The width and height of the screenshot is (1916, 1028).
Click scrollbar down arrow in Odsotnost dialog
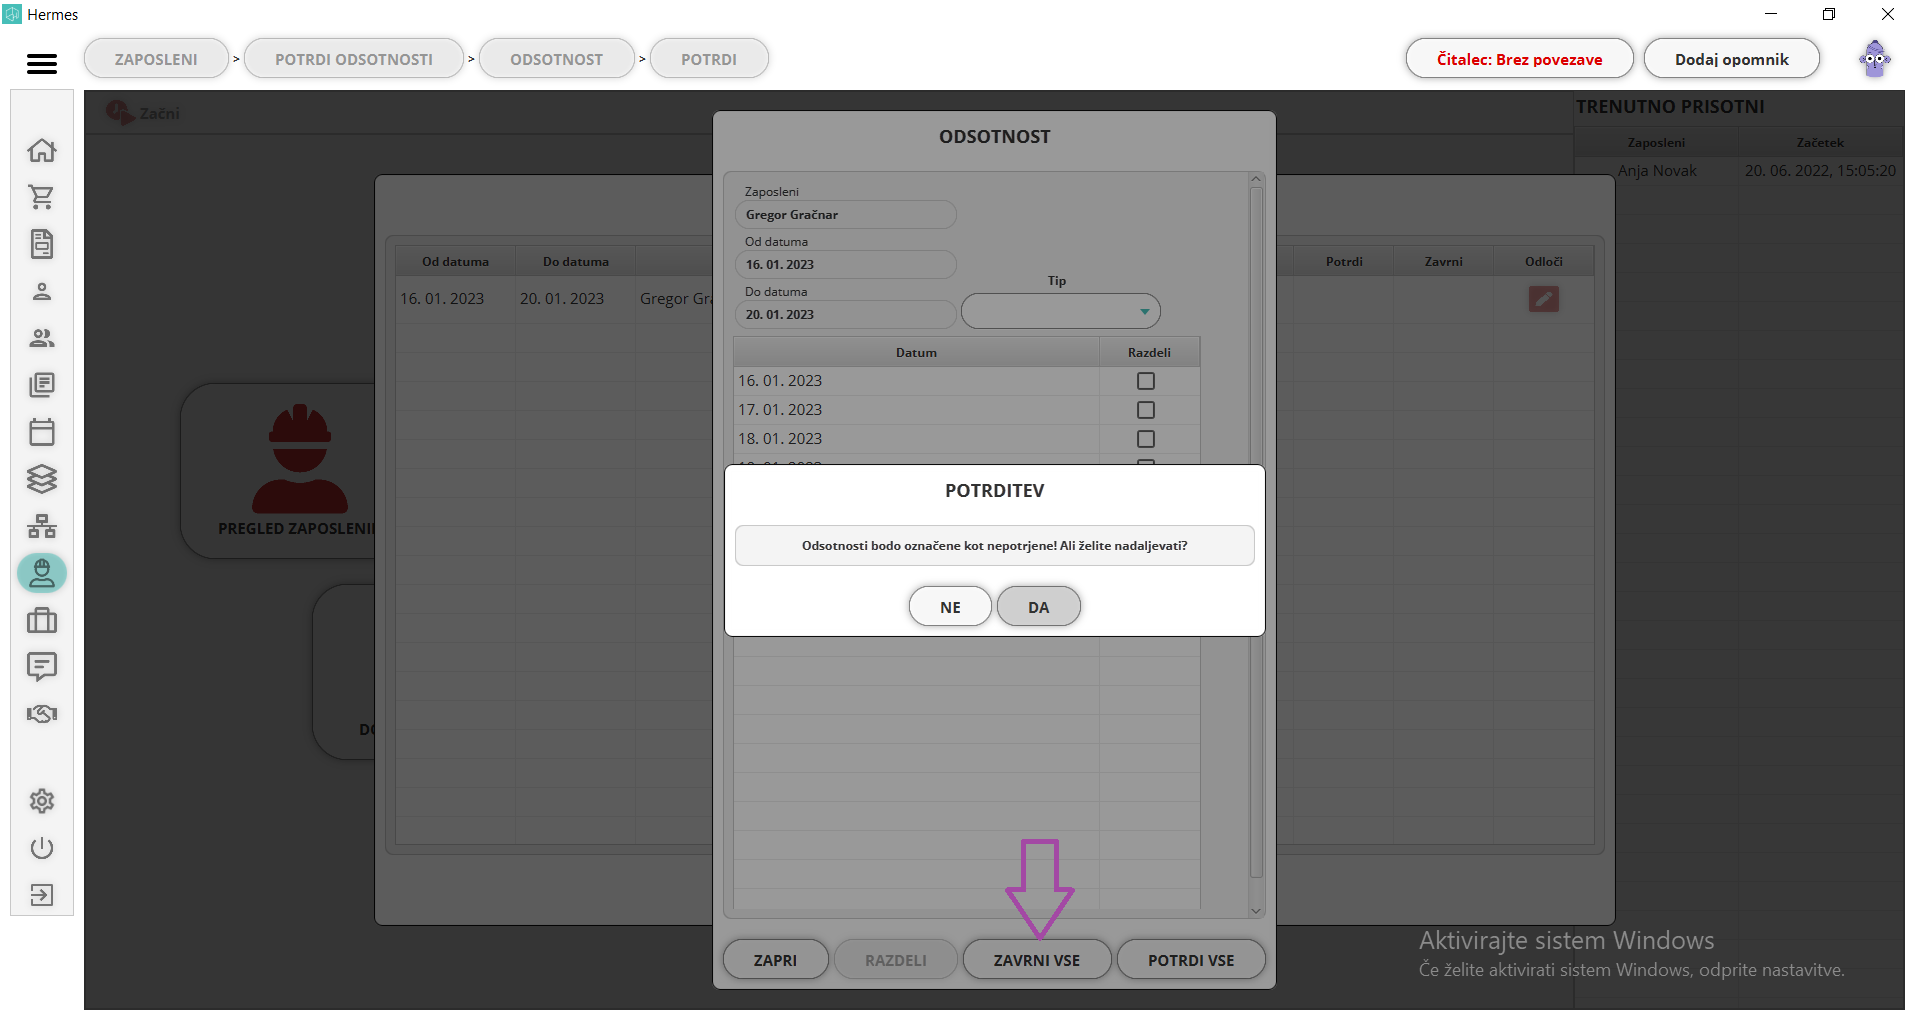[x=1256, y=911]
